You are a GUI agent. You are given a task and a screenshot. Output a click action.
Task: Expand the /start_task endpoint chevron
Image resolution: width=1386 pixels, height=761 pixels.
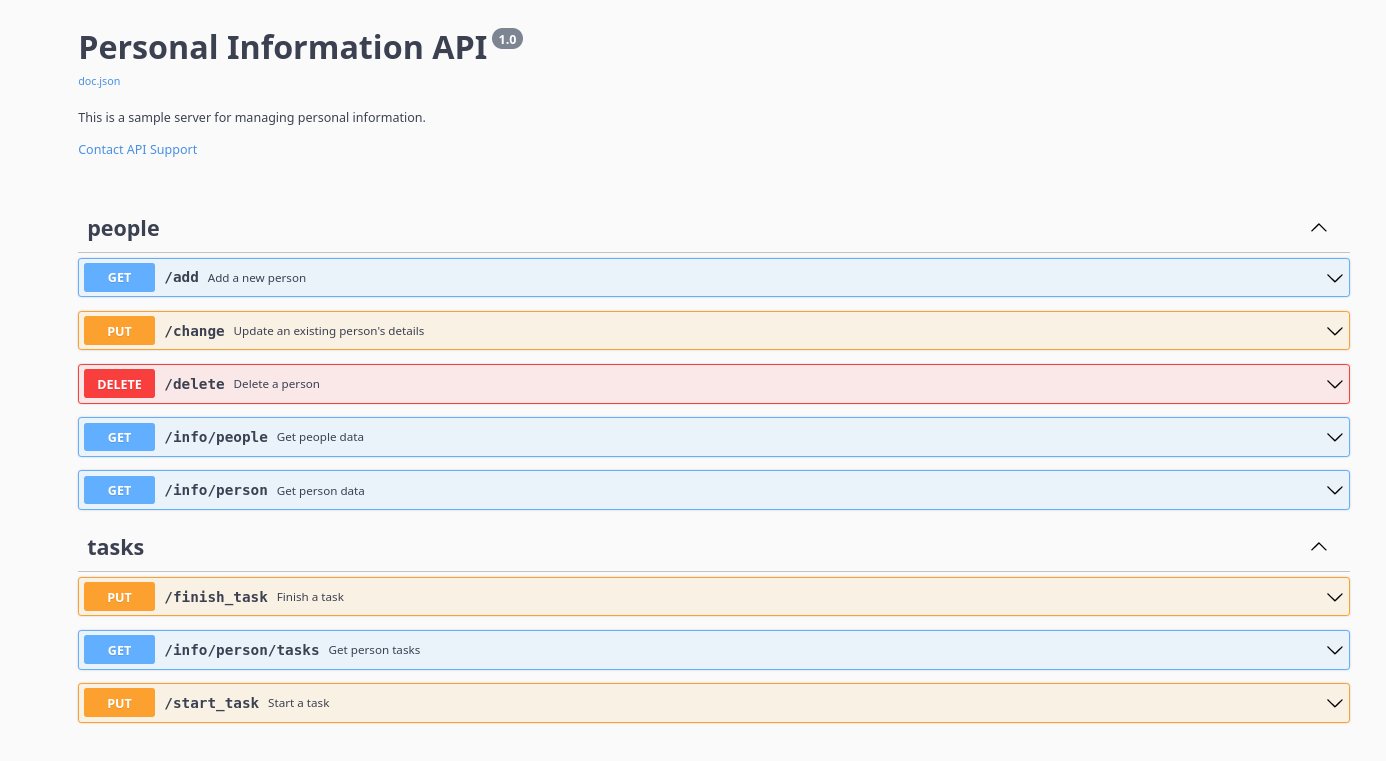tap(1334, 703)
